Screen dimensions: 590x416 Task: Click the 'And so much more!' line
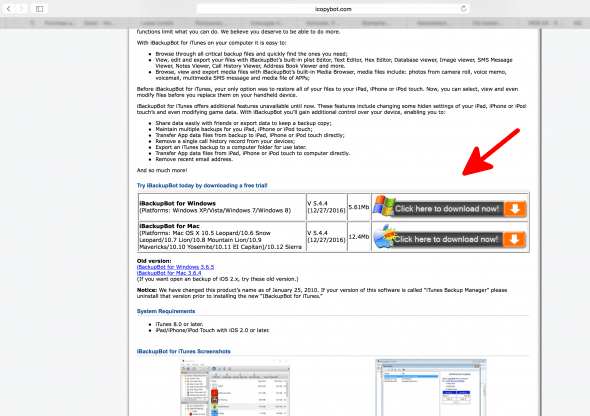tap(162, 170)
